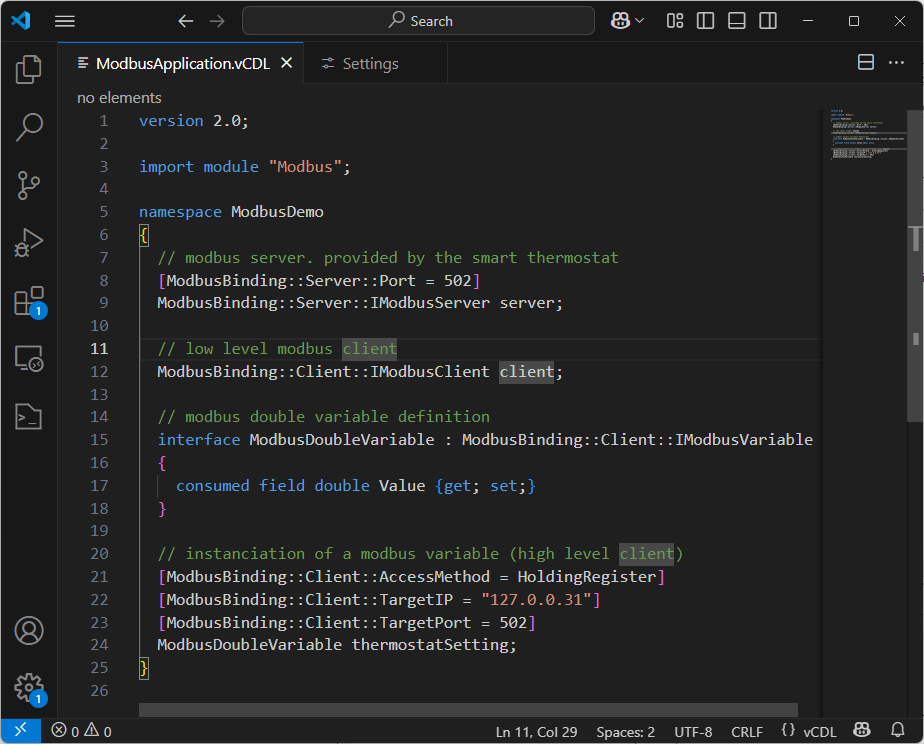Go back with the left arrow
Viewport: 924px width, 744px height.
(186, 21)
